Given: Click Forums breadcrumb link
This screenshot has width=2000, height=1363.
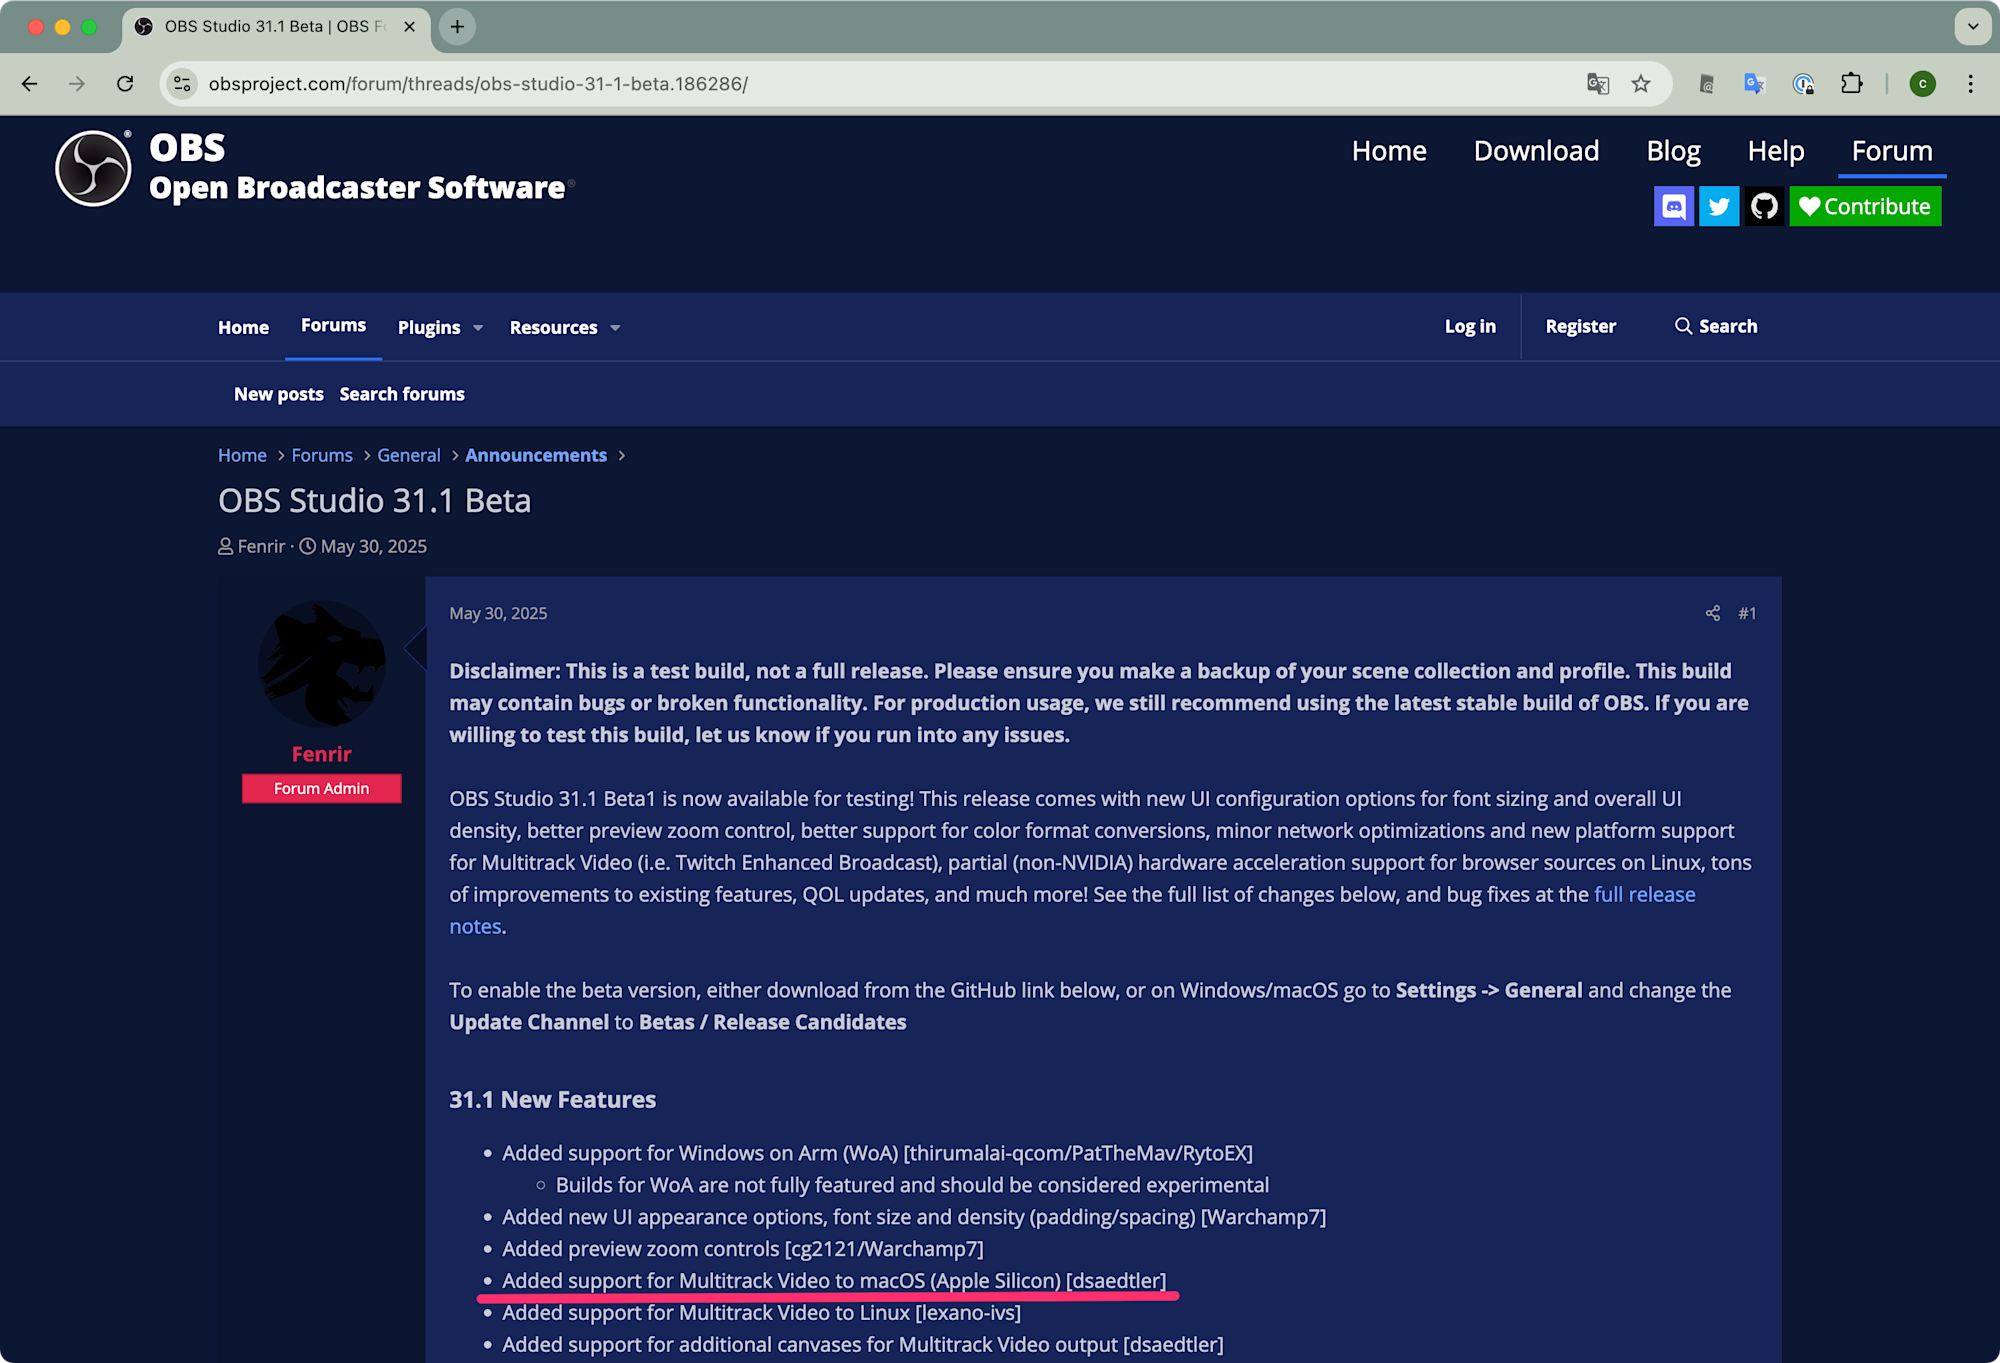Looking at the screenshot, I should pyautogui.click(x=322, y=455).
